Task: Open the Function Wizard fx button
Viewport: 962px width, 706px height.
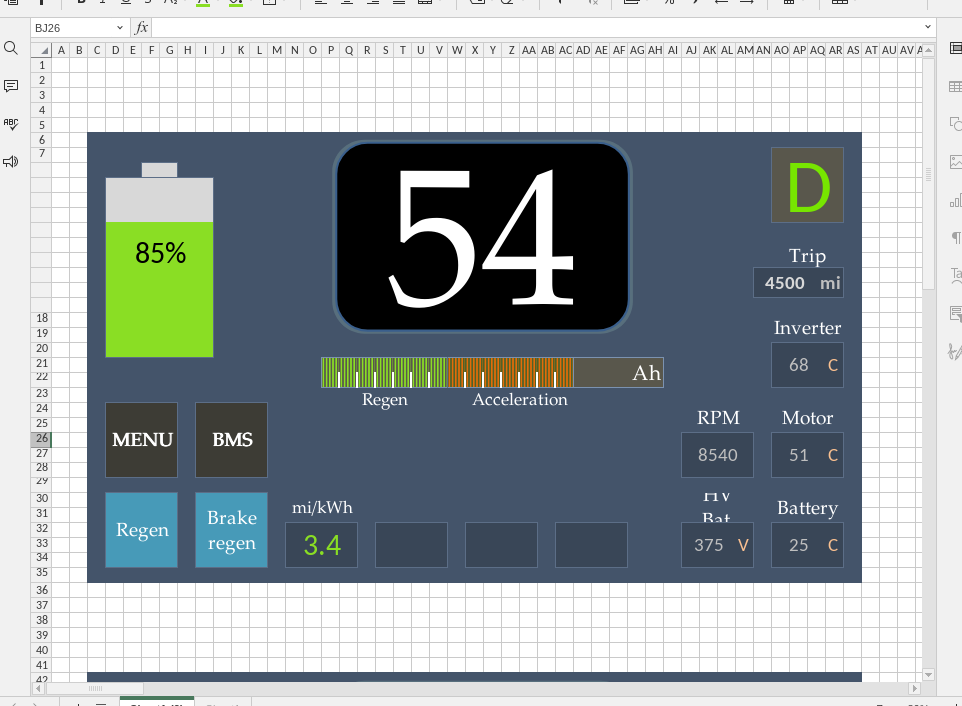Action: click(141, 28)
